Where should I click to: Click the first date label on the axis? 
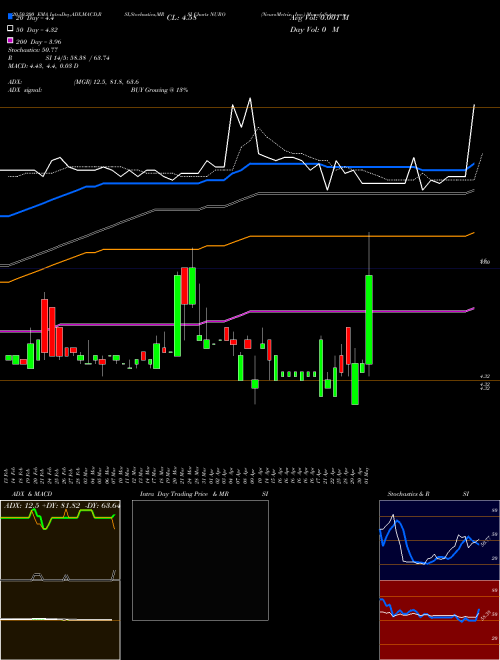(x=6, y=476)
